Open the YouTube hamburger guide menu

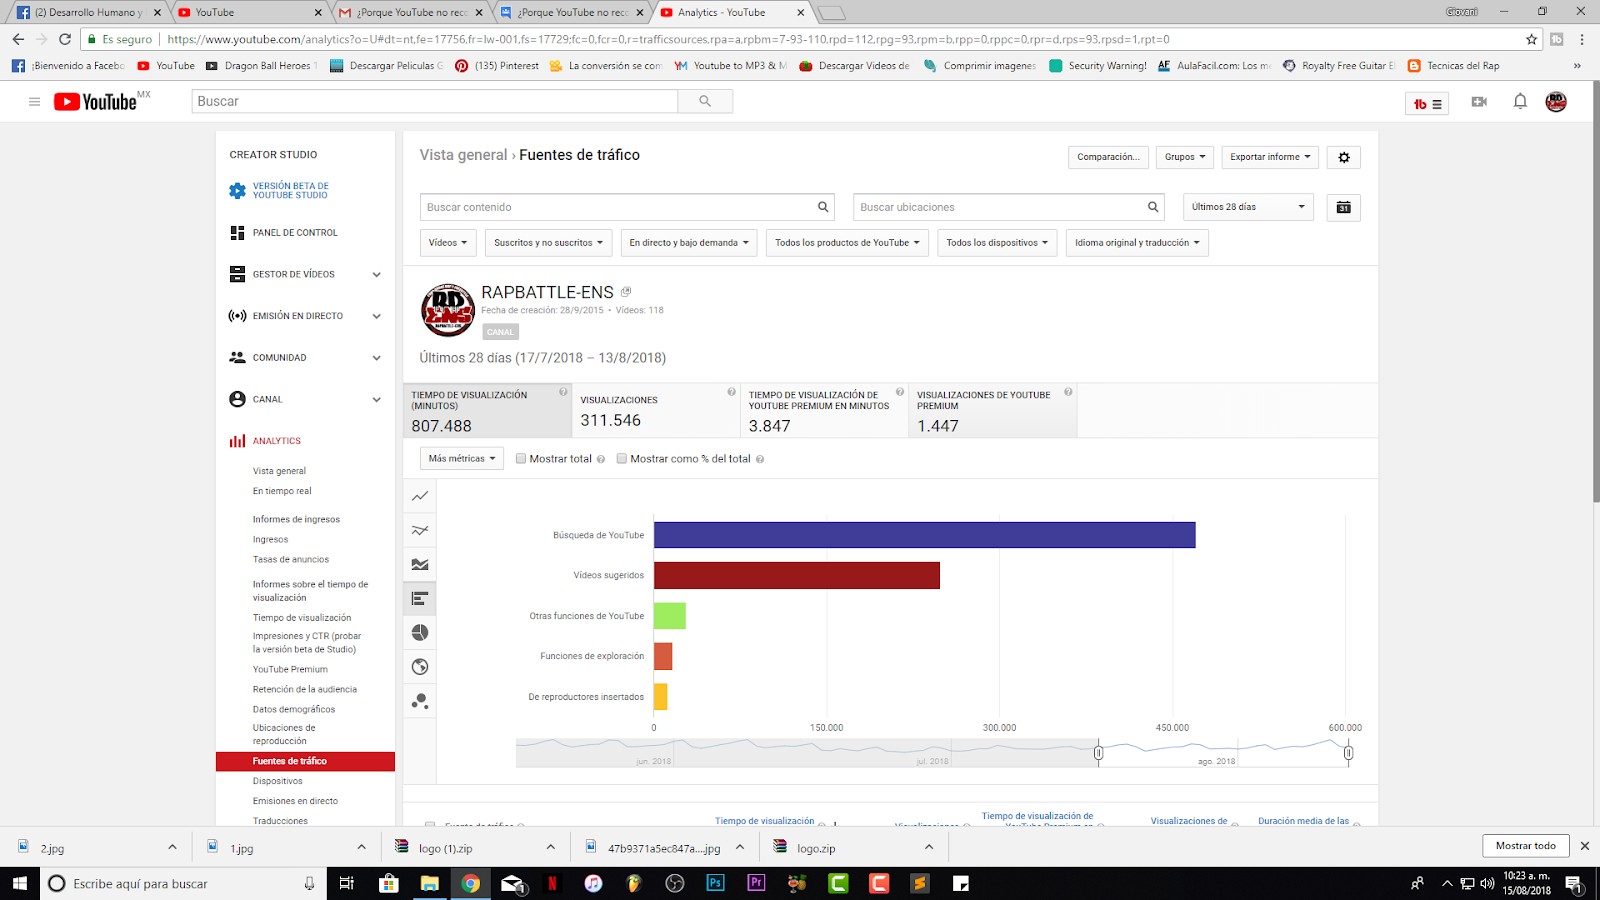tap(34, 102)
